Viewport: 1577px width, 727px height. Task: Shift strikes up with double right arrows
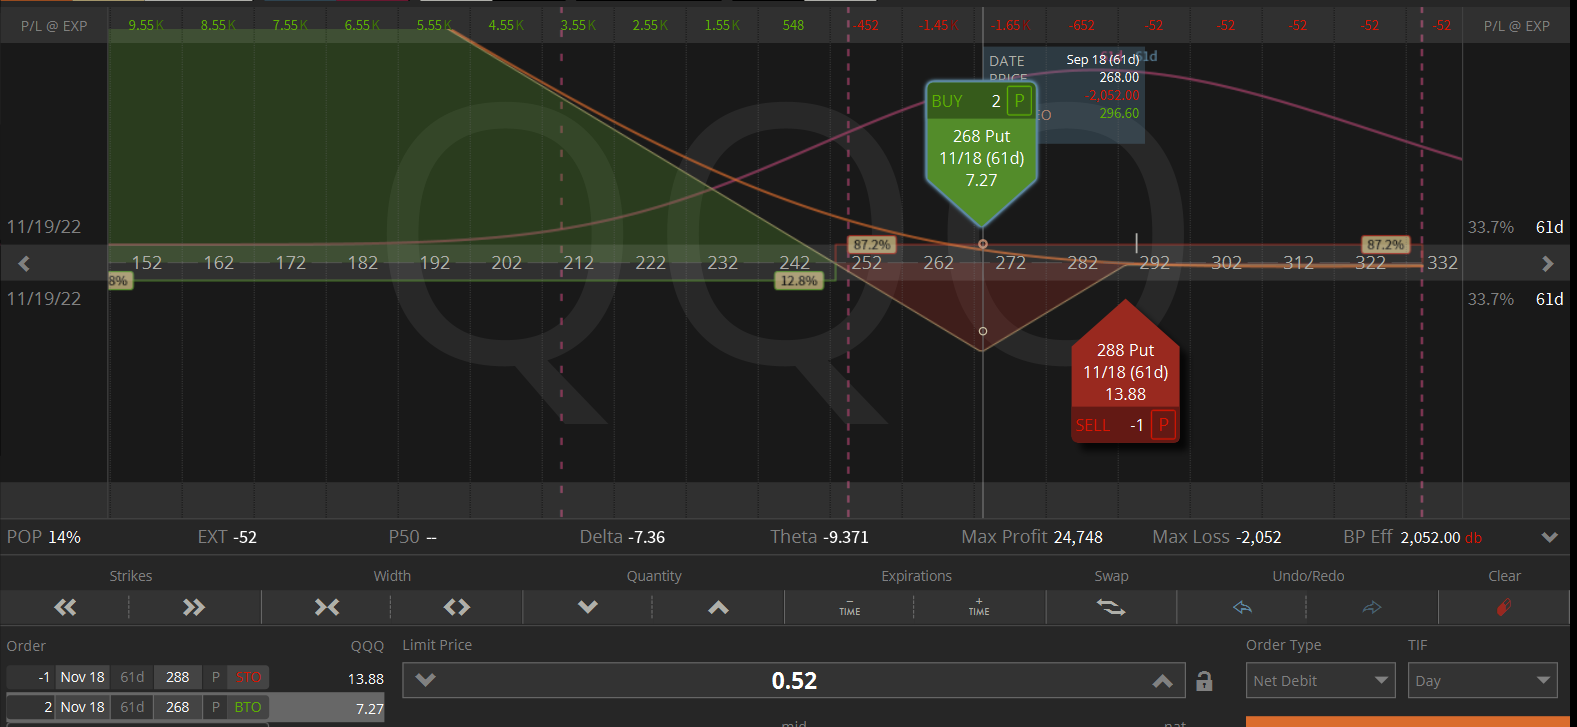(x=194, y=607)
